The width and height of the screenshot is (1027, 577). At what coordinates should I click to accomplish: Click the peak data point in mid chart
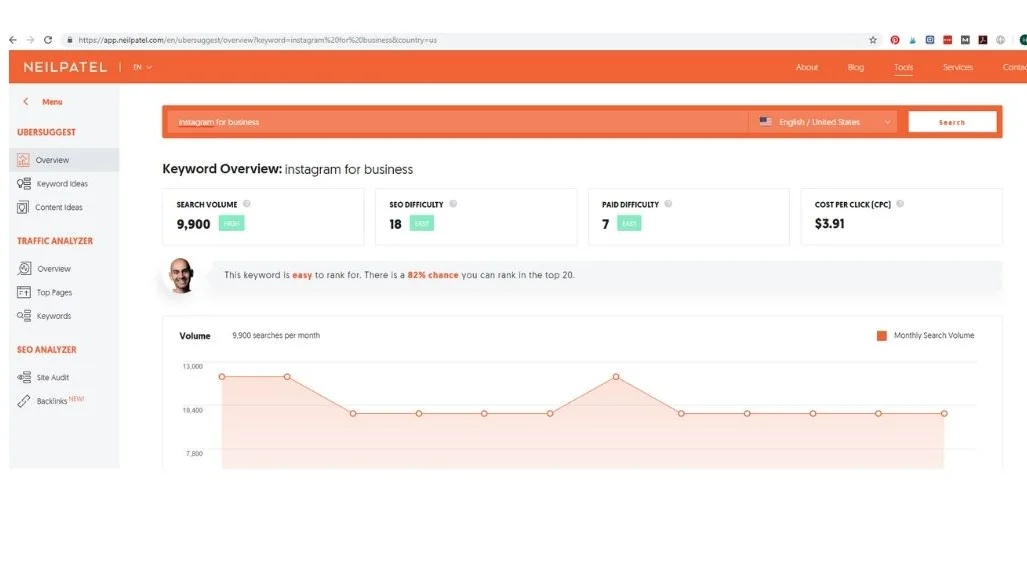(x=616, y=377)
